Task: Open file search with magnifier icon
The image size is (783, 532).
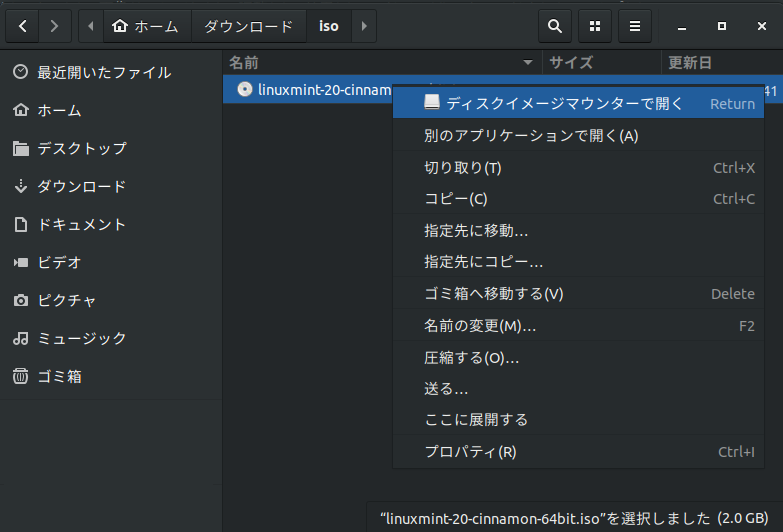Action: pyautogui.click(x=555, y=26)
